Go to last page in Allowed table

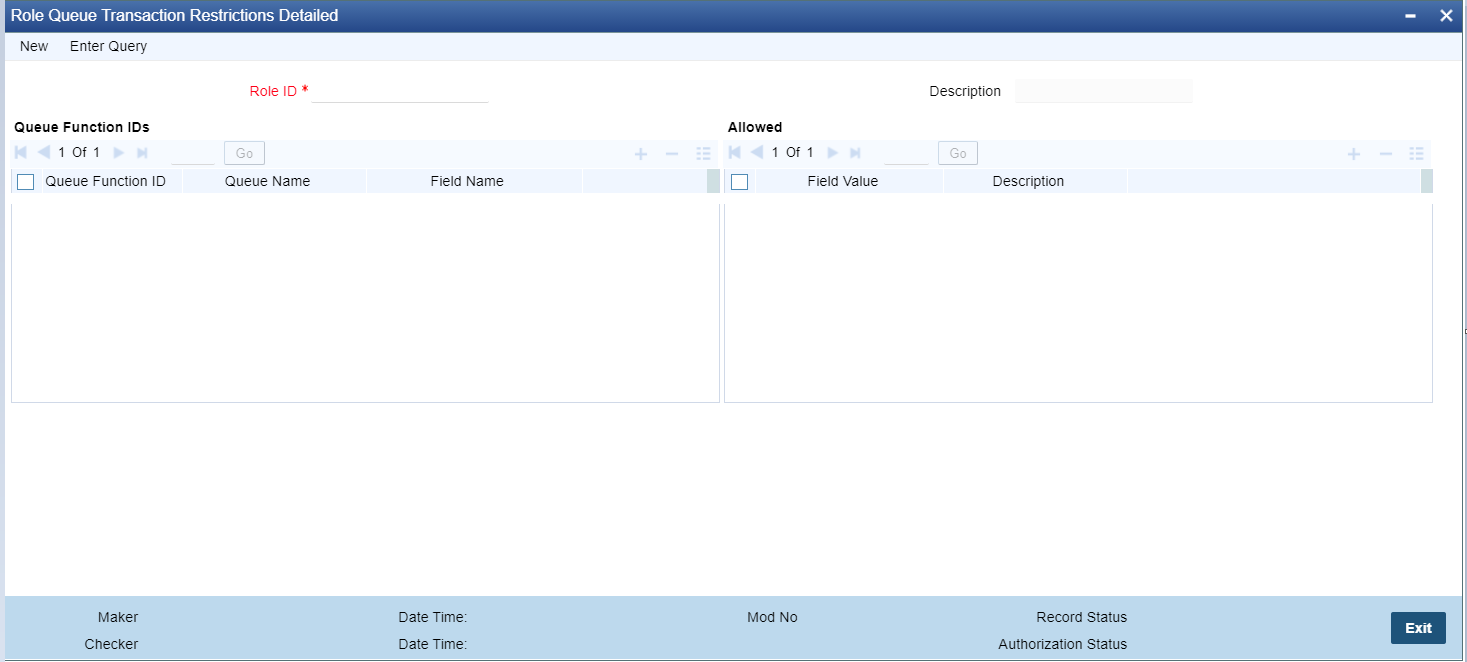click(x=855, y=153)
